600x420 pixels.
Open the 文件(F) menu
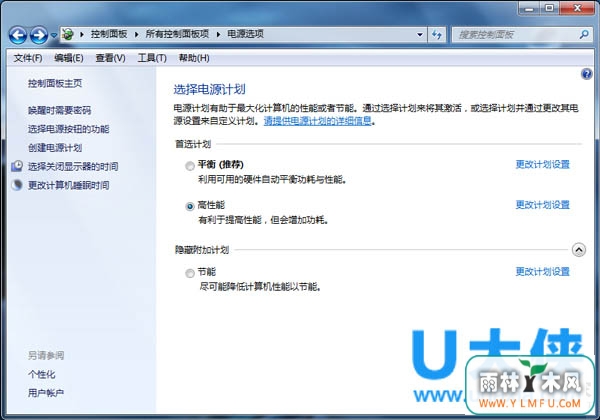tap(28, 58)
